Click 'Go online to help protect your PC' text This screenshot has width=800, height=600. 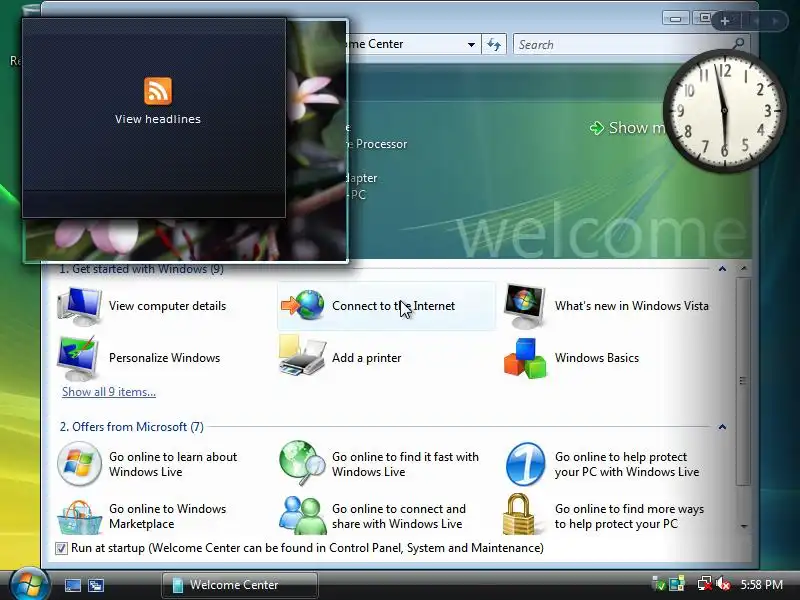[627, 464]
